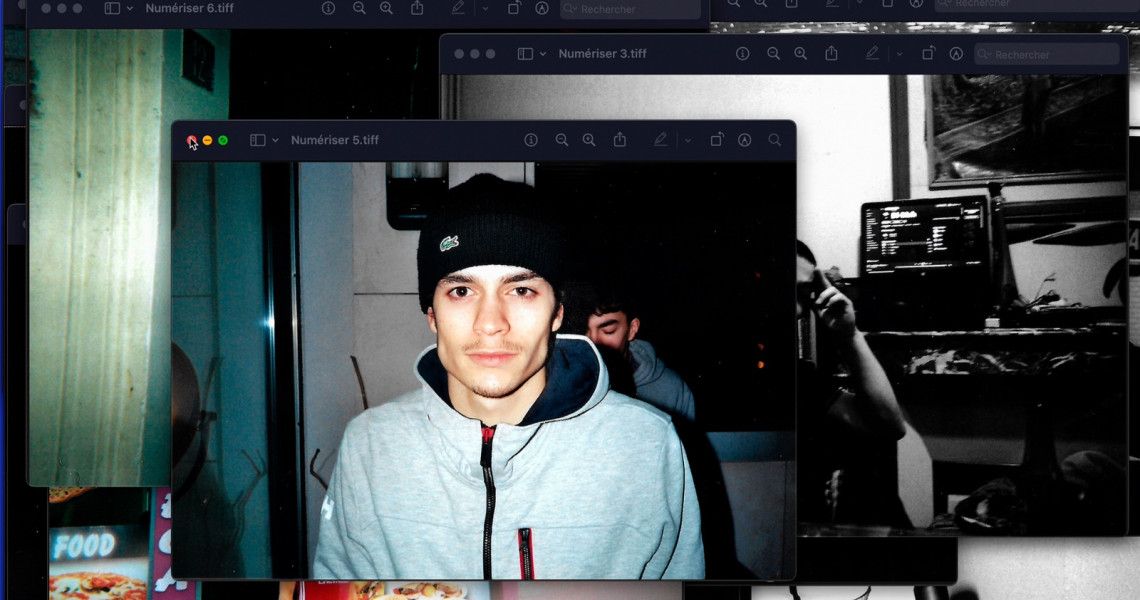Viewport: 1140px width, 600px height.
Task: Zoom in on the Numériser 3.tiff image
Action: 800,54
